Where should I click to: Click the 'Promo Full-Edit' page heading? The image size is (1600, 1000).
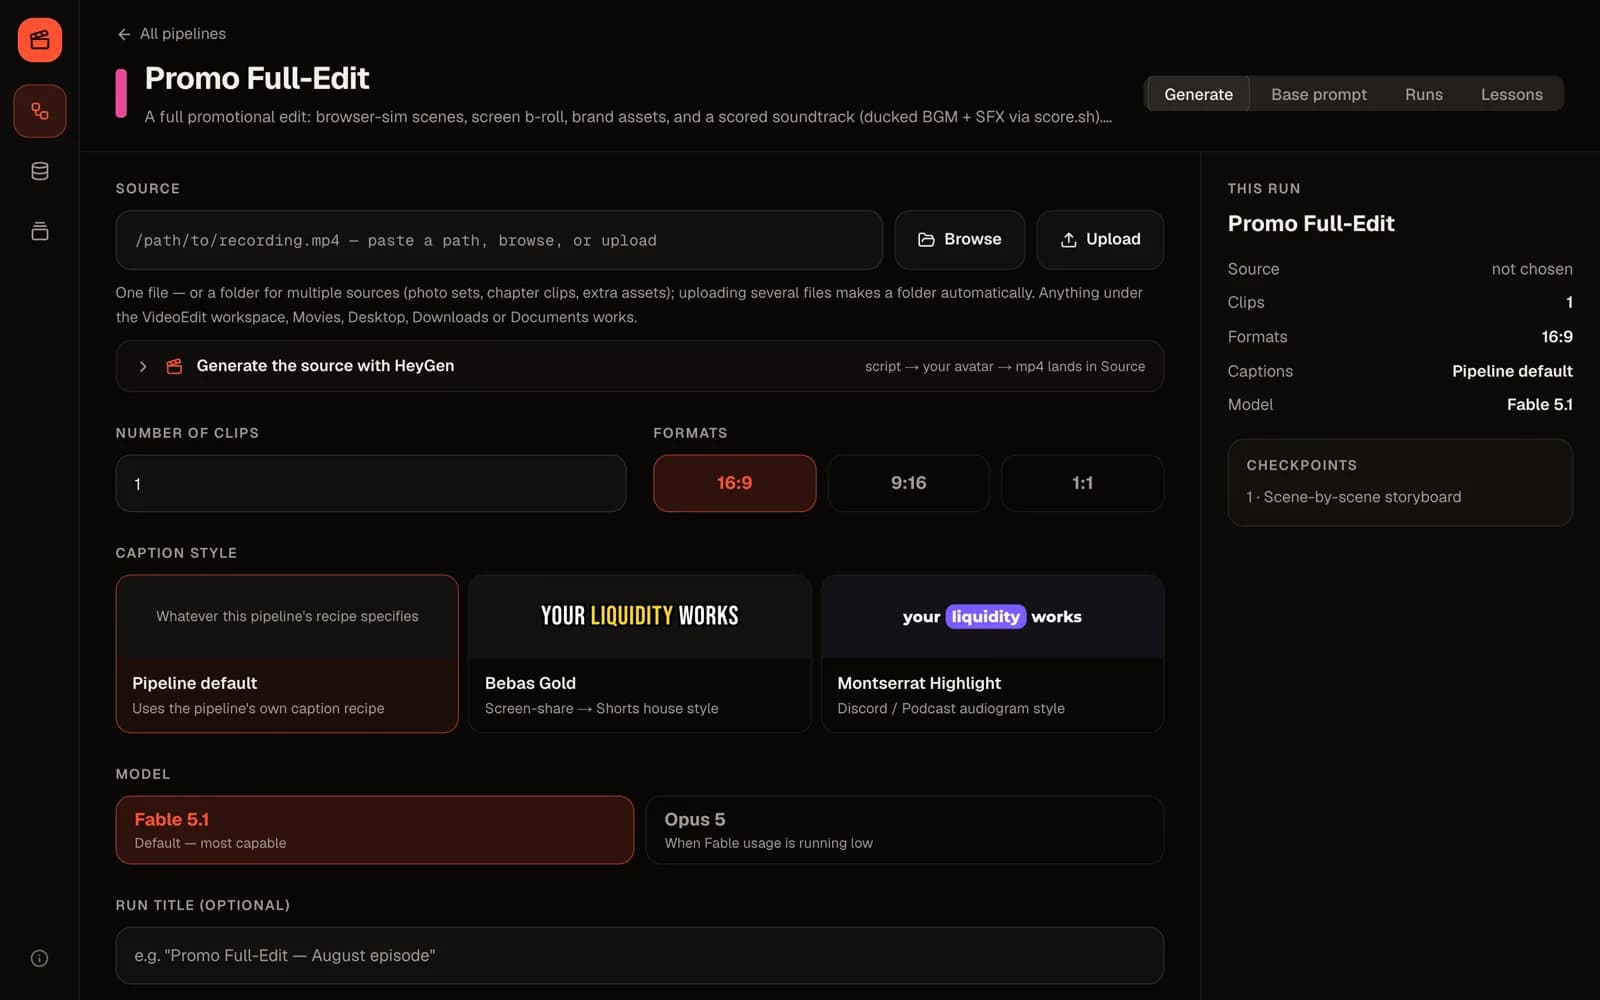[x=257, y=78]
